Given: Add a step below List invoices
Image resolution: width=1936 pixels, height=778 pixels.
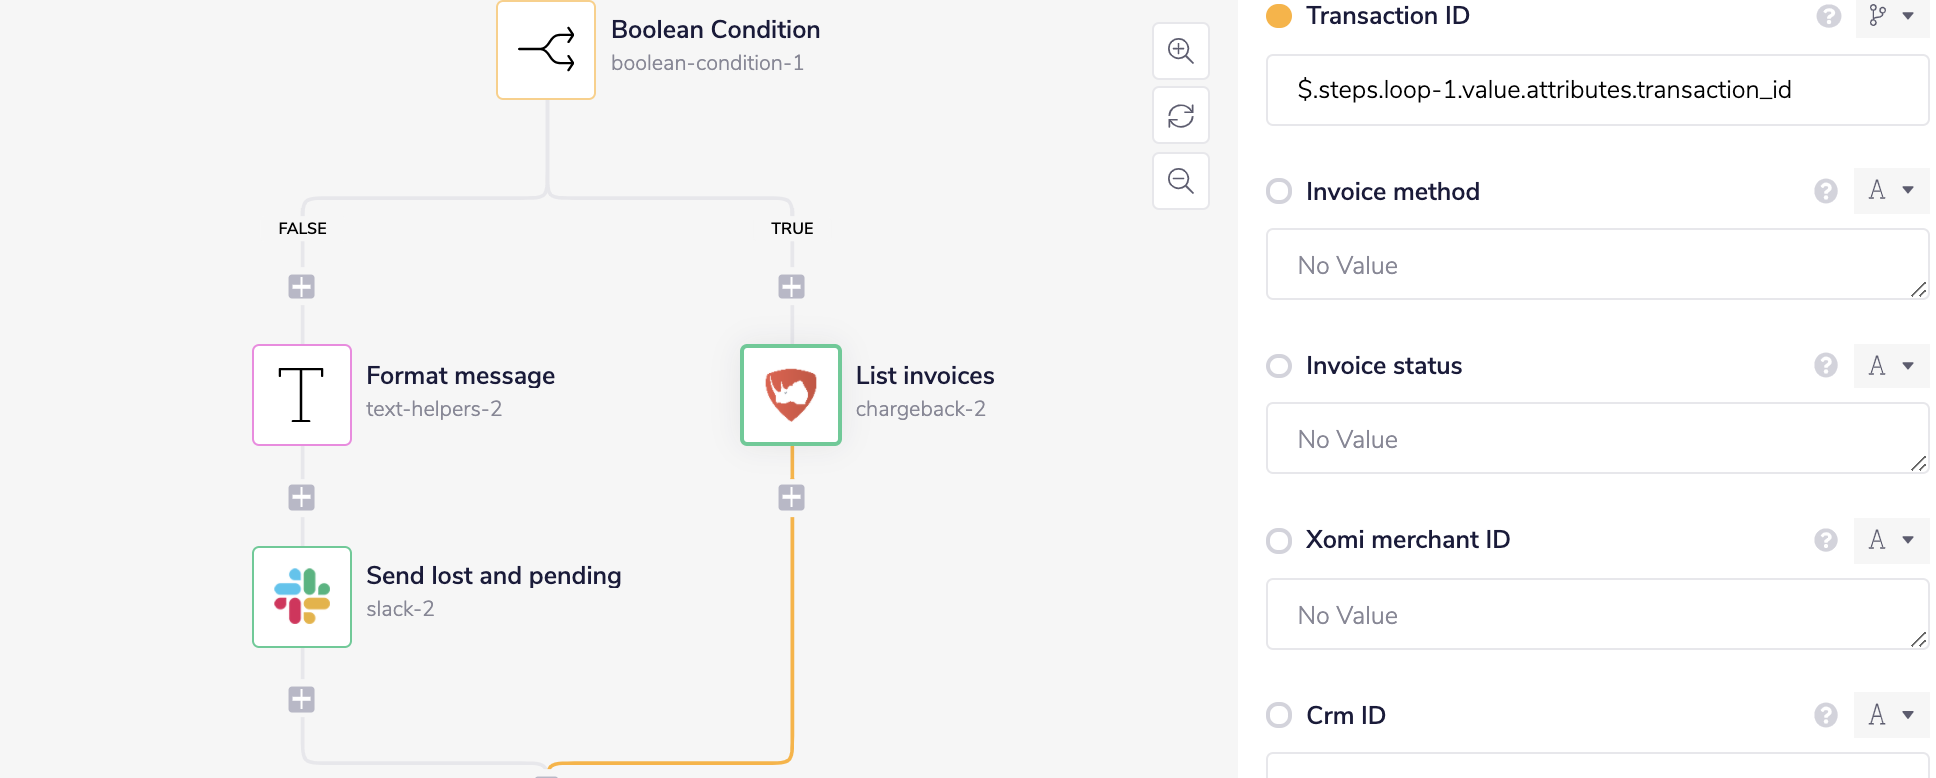Looking at the screenshot, I should 792,497.
